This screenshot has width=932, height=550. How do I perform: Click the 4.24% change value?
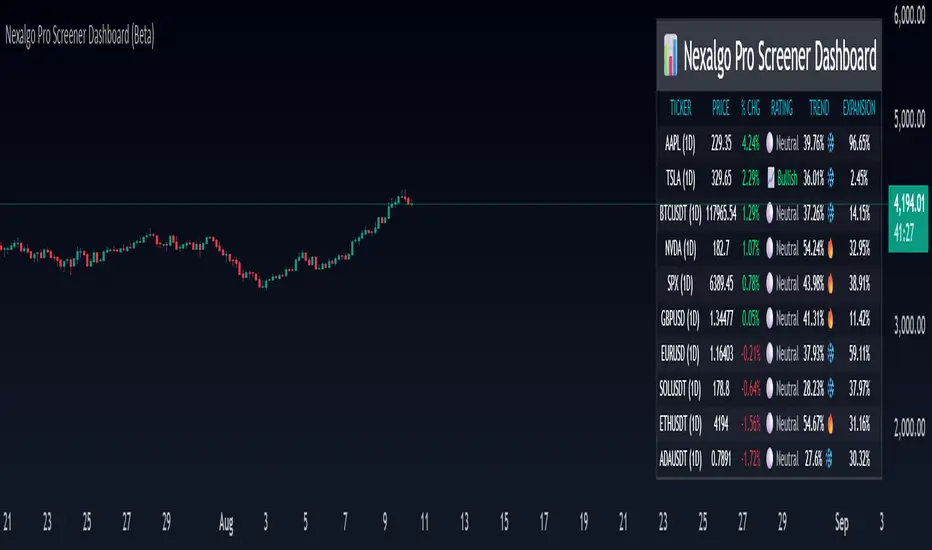751,143
